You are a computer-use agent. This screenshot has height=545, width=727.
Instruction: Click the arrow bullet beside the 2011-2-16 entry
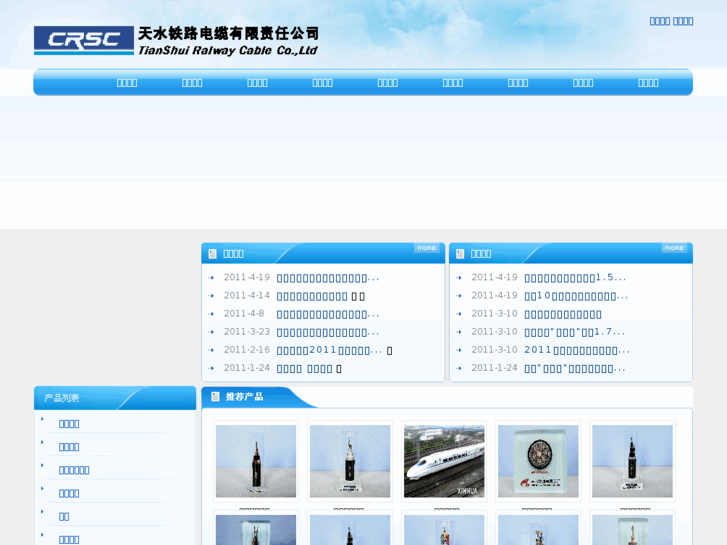211,350
